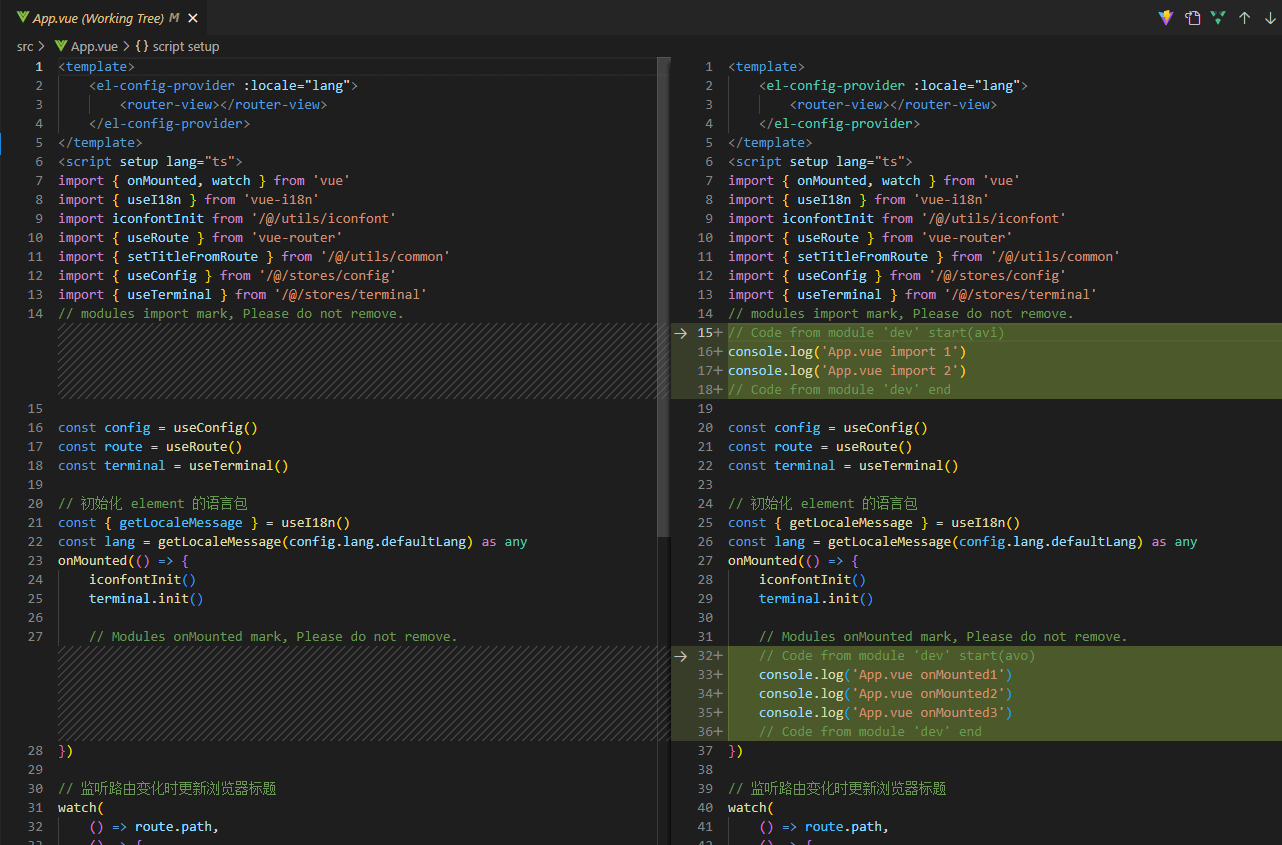Expand the App.vue breadcrumb item
The height and width of the screenshot is (845, 1282).
click(93, 46)
